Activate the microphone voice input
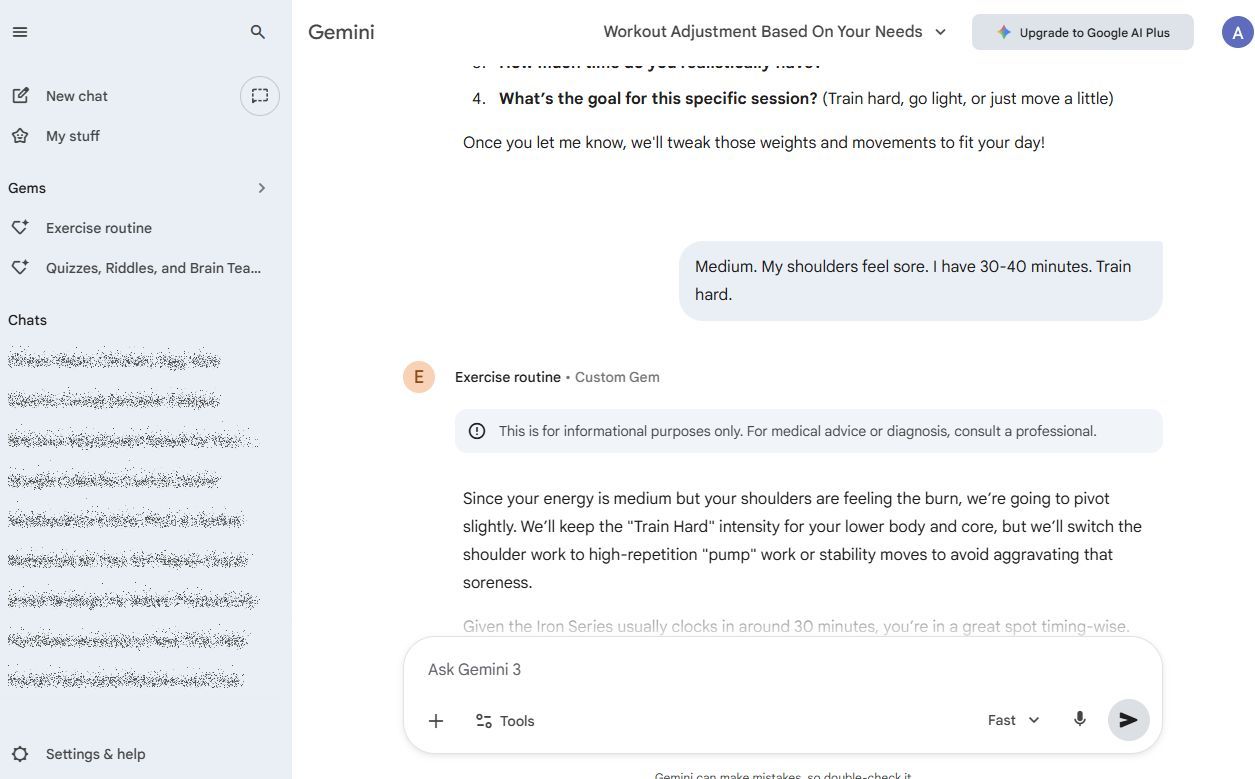 click(1080, 720)
